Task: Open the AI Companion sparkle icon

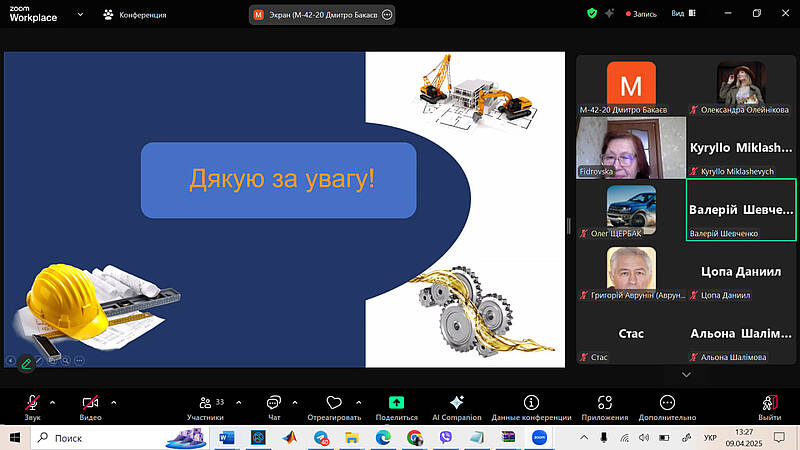Action: tap(457, 402)
